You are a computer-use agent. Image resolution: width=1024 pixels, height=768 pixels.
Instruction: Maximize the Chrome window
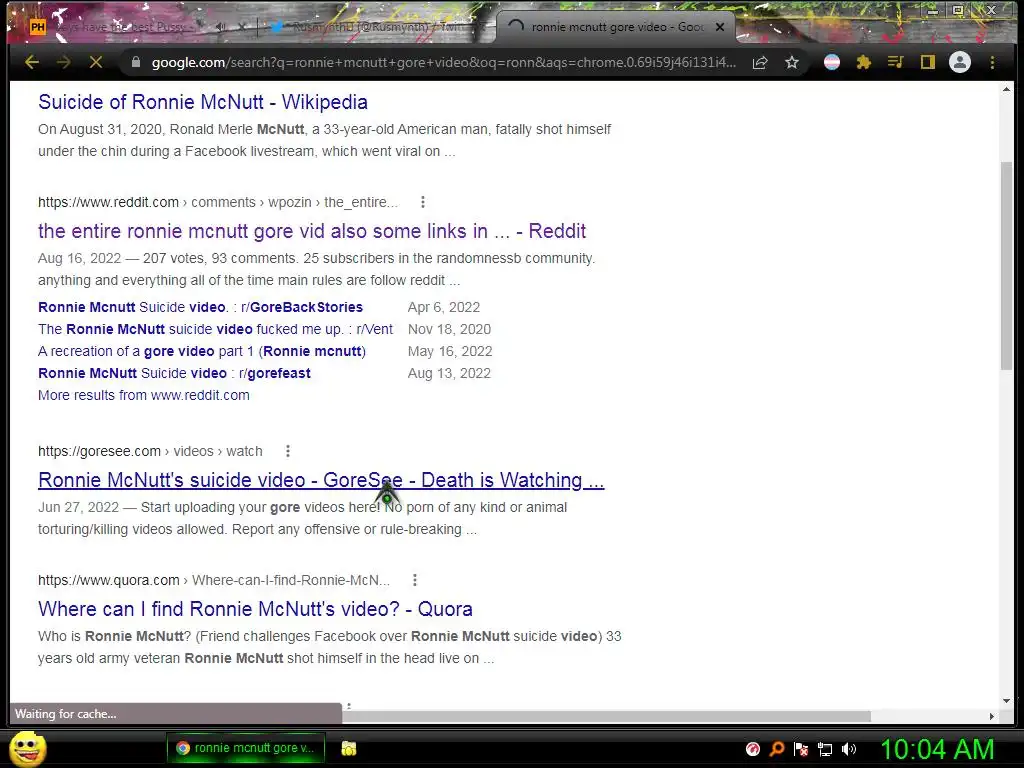click(x=957, y=10)
